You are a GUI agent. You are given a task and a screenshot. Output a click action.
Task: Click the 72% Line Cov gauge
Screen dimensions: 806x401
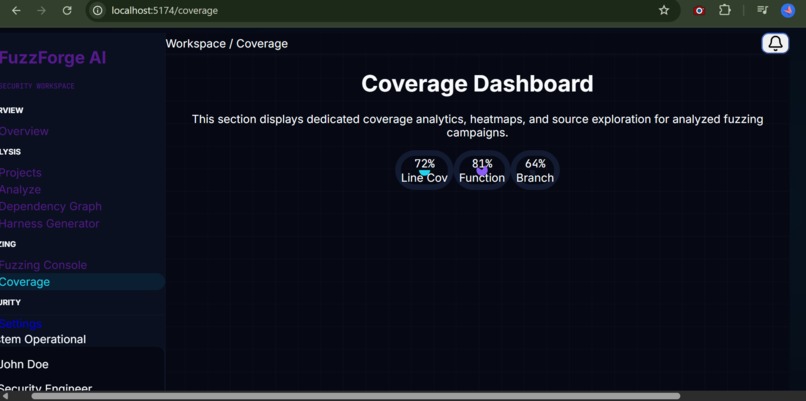(424, 170)
